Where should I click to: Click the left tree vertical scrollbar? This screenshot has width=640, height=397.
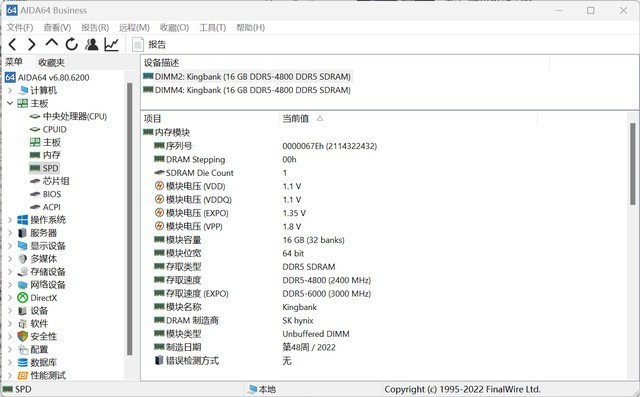[x=130, y=219]
